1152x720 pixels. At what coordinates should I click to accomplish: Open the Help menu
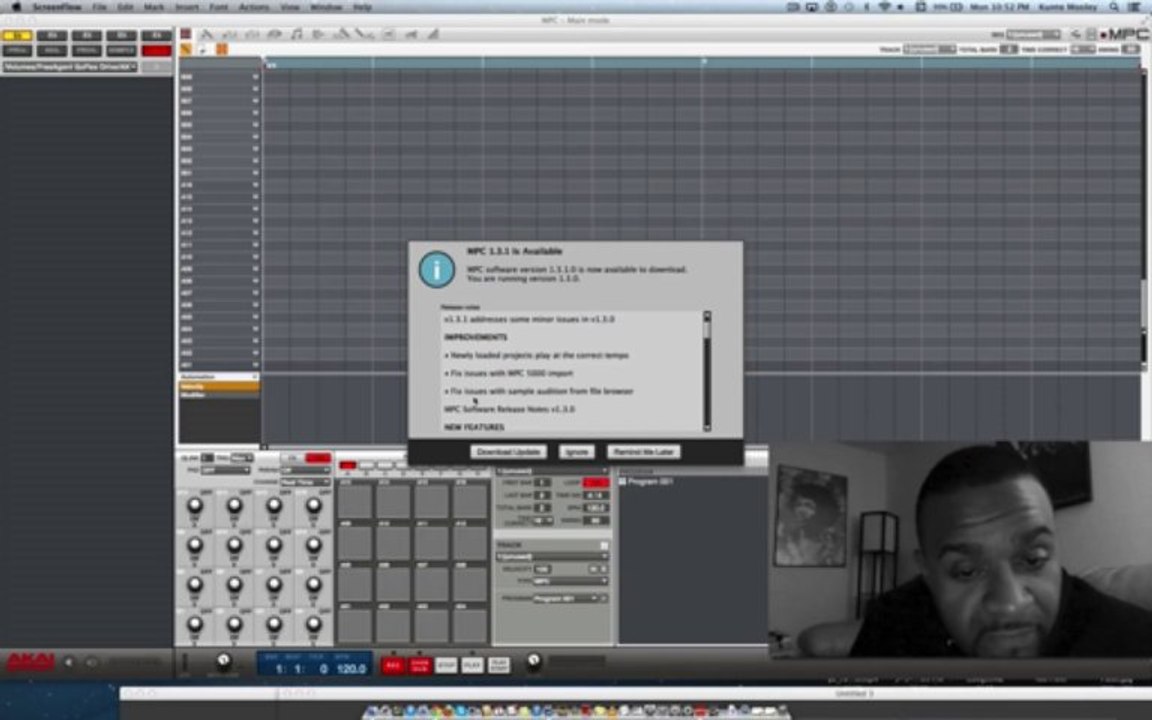pos(362,7)
